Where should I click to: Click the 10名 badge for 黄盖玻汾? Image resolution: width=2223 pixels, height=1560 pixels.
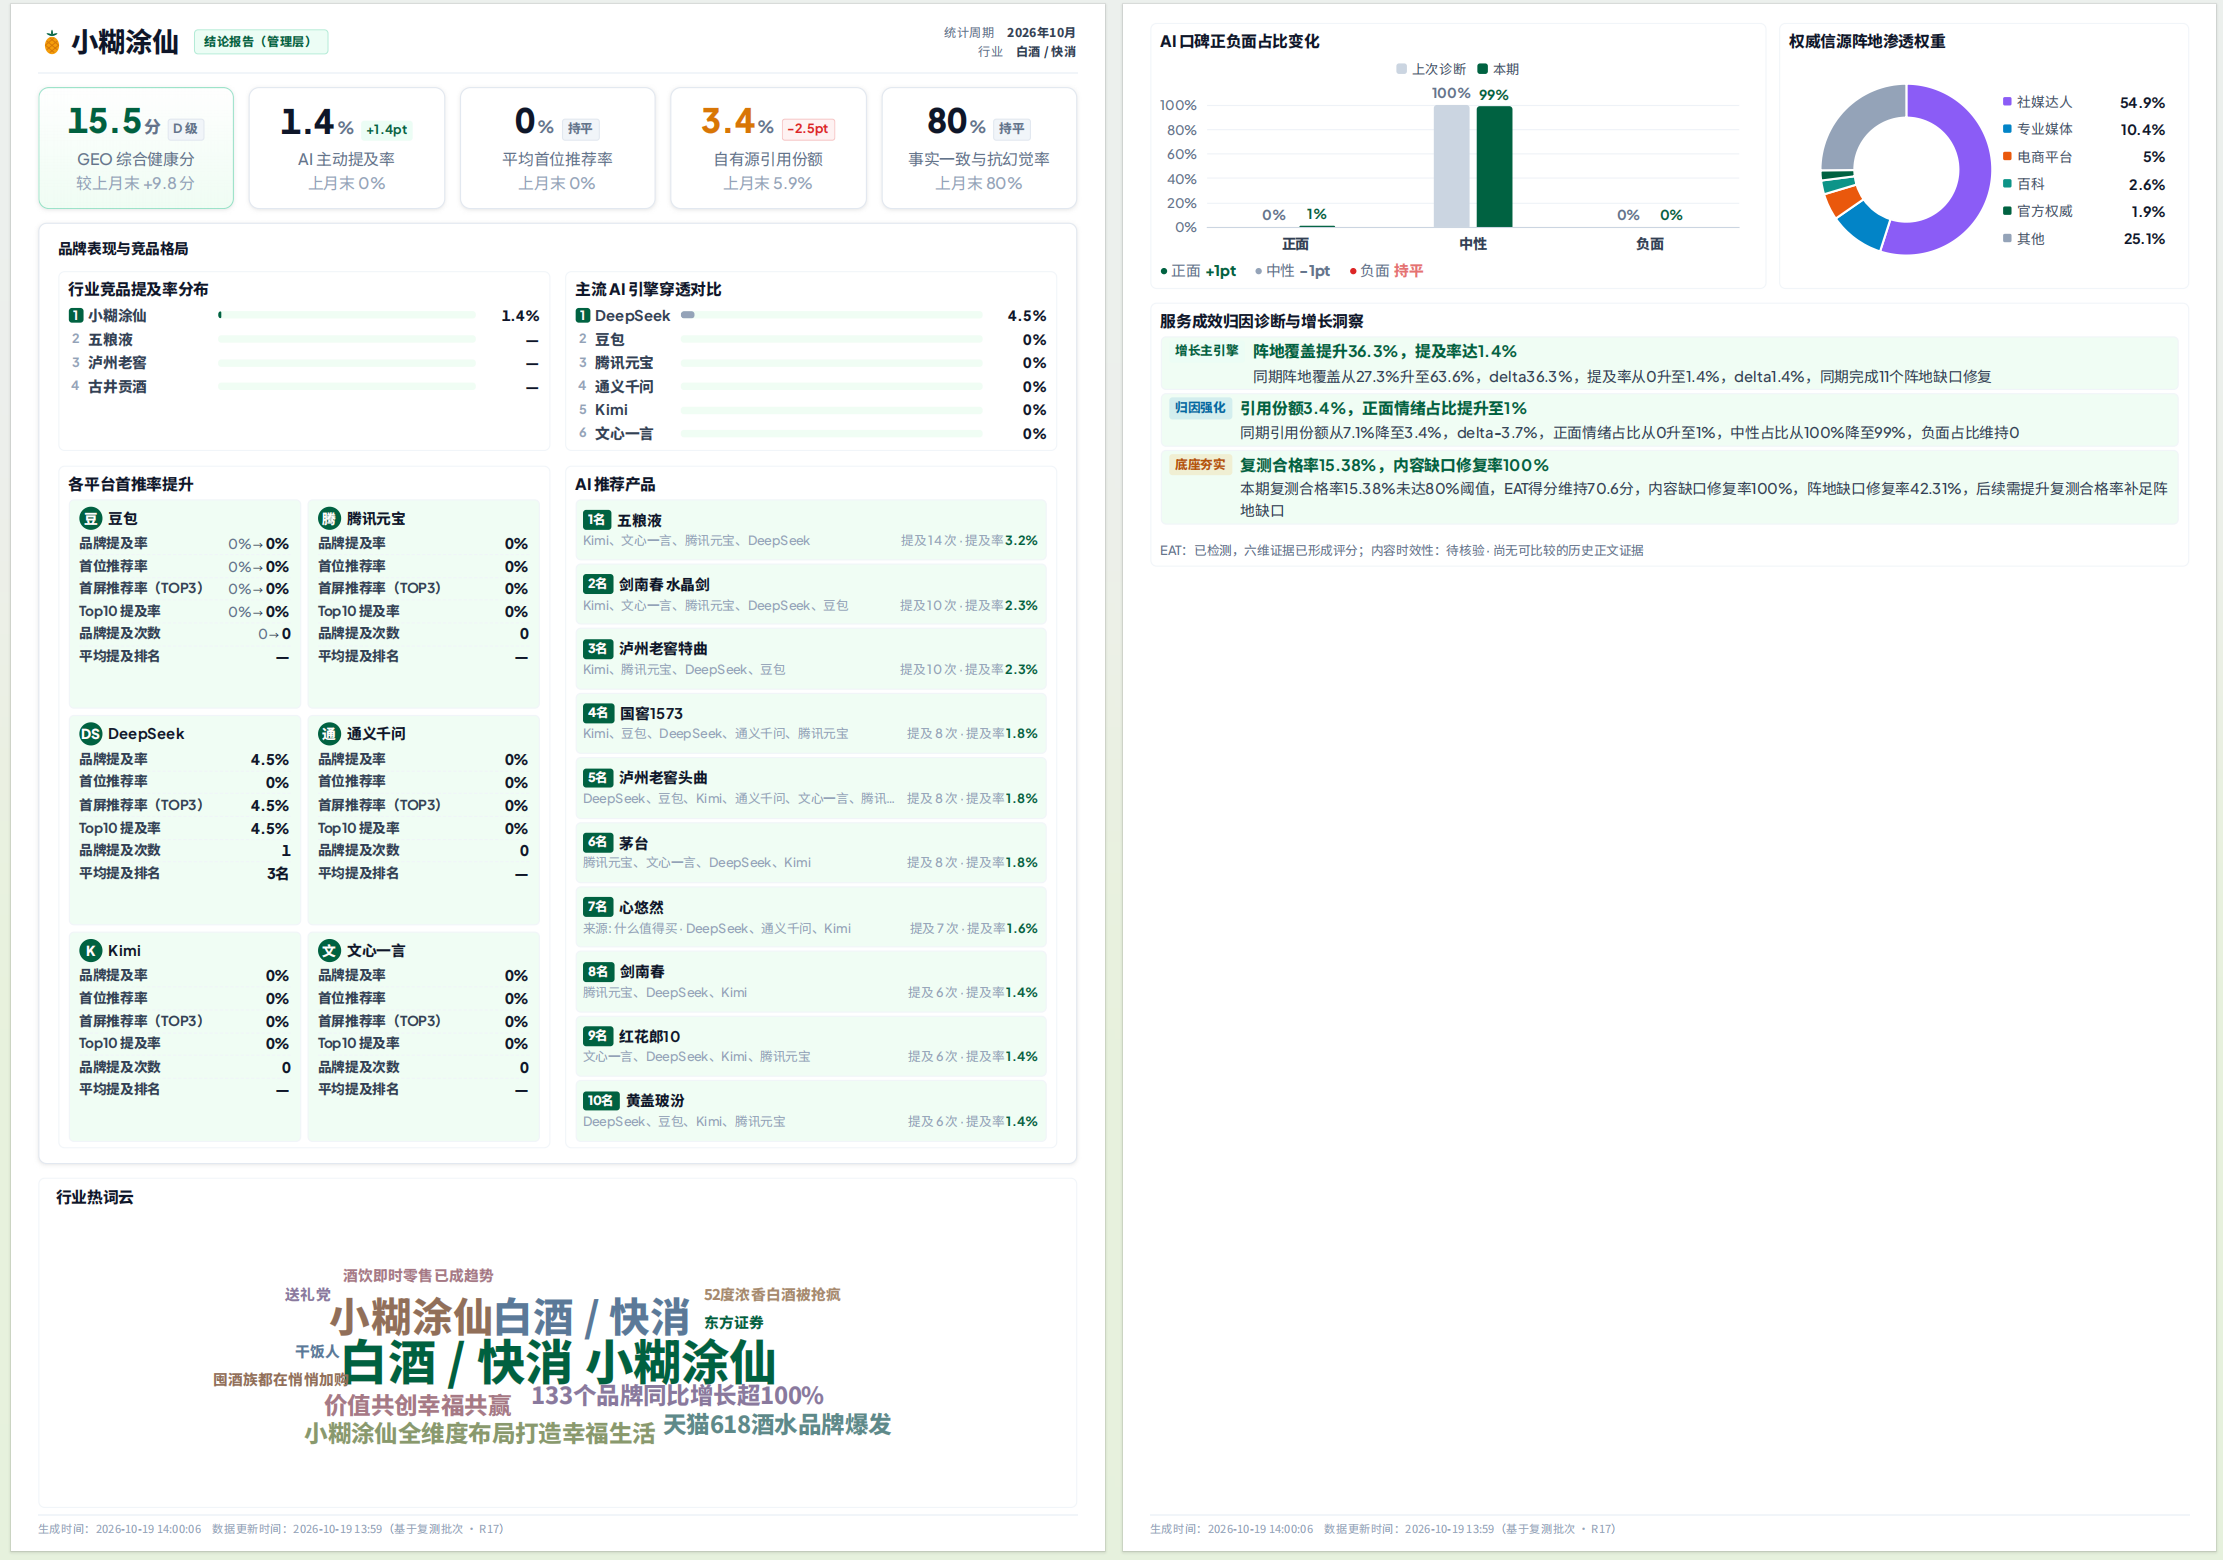coord(601,1100)
